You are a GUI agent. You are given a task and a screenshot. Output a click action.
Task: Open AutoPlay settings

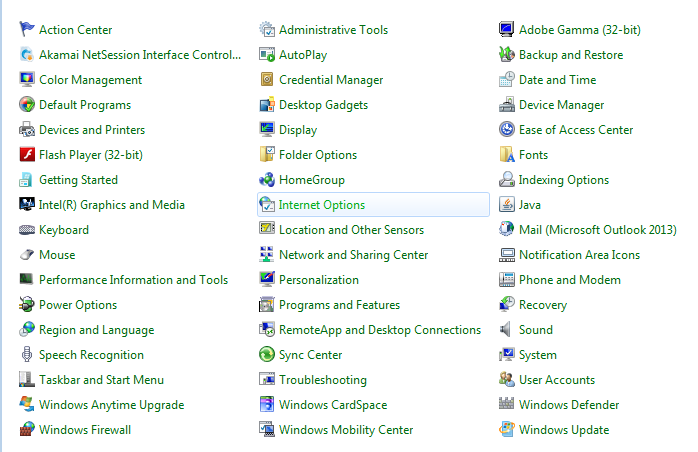coord(303,55)
